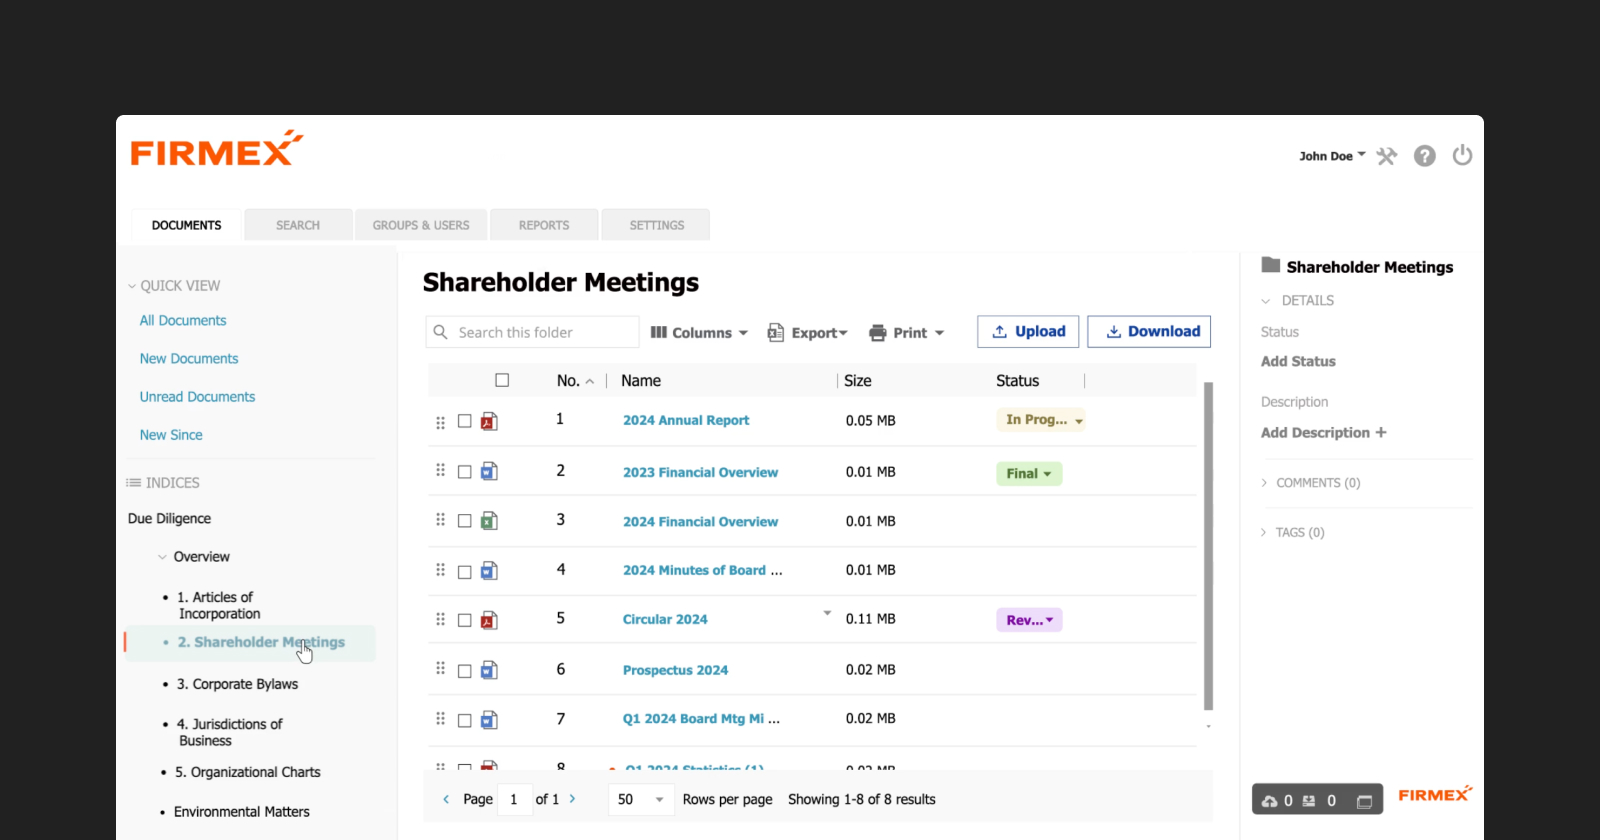Go to the next page arrow
The height and width of the screenshot is (840, 1600).
[x=572, y=799]
